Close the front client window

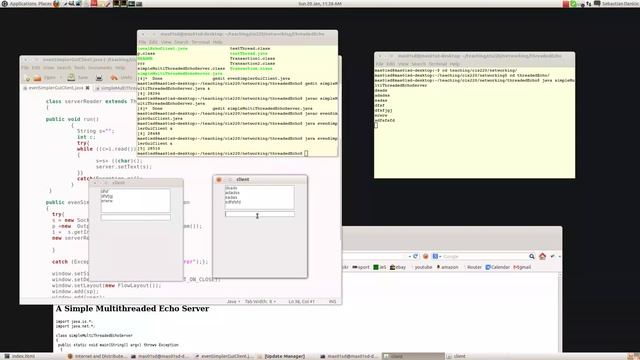(219, 180)
